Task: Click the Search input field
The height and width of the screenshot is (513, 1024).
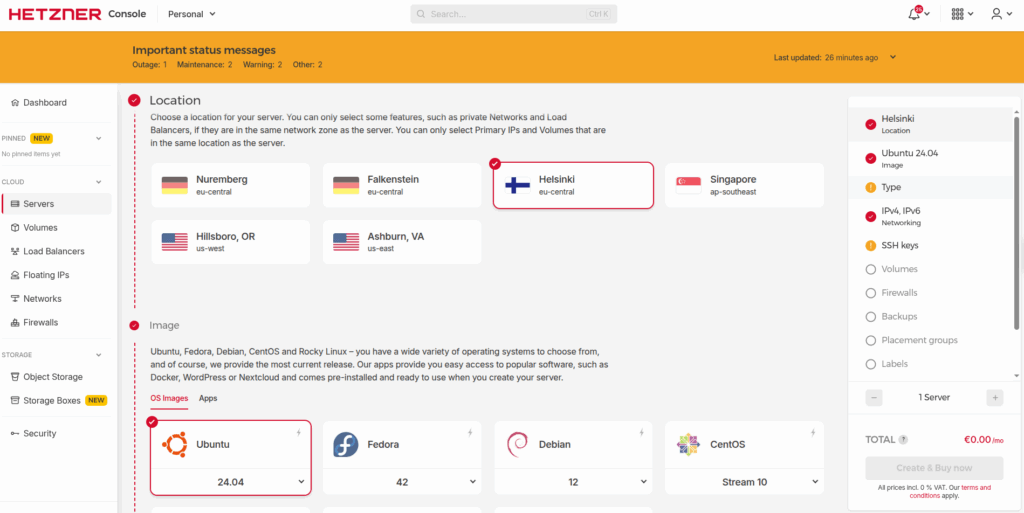Action: click(x=513, y=14)
